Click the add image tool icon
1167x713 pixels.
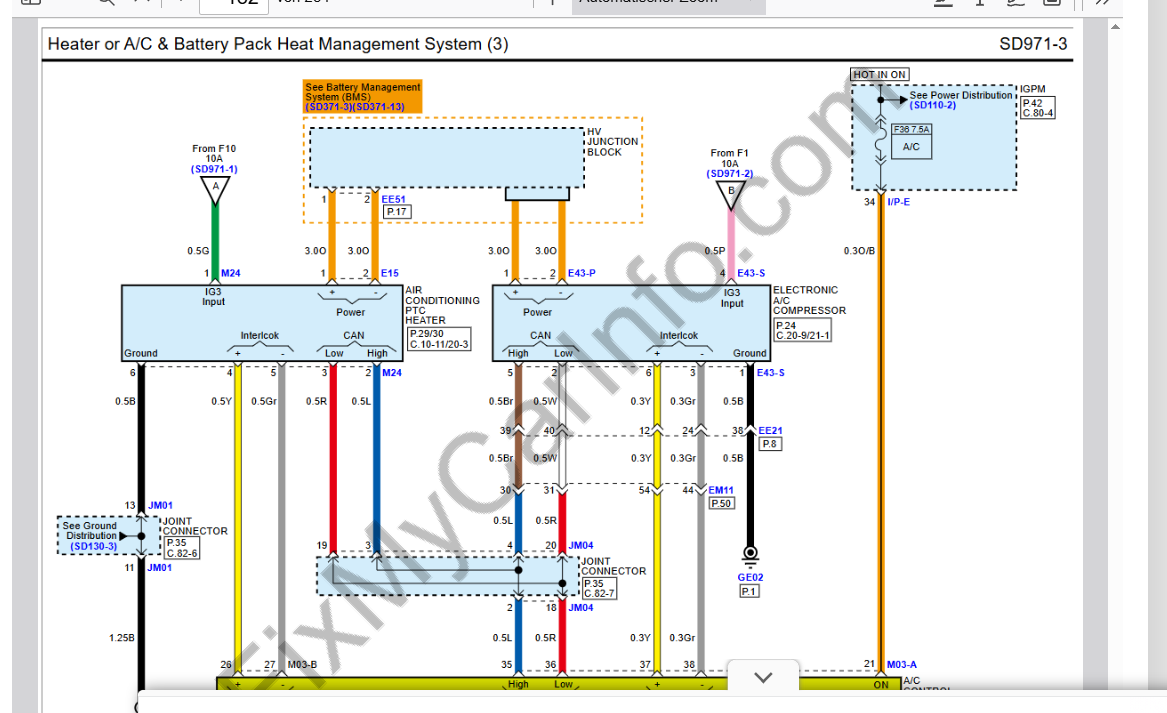(1051, 3)
